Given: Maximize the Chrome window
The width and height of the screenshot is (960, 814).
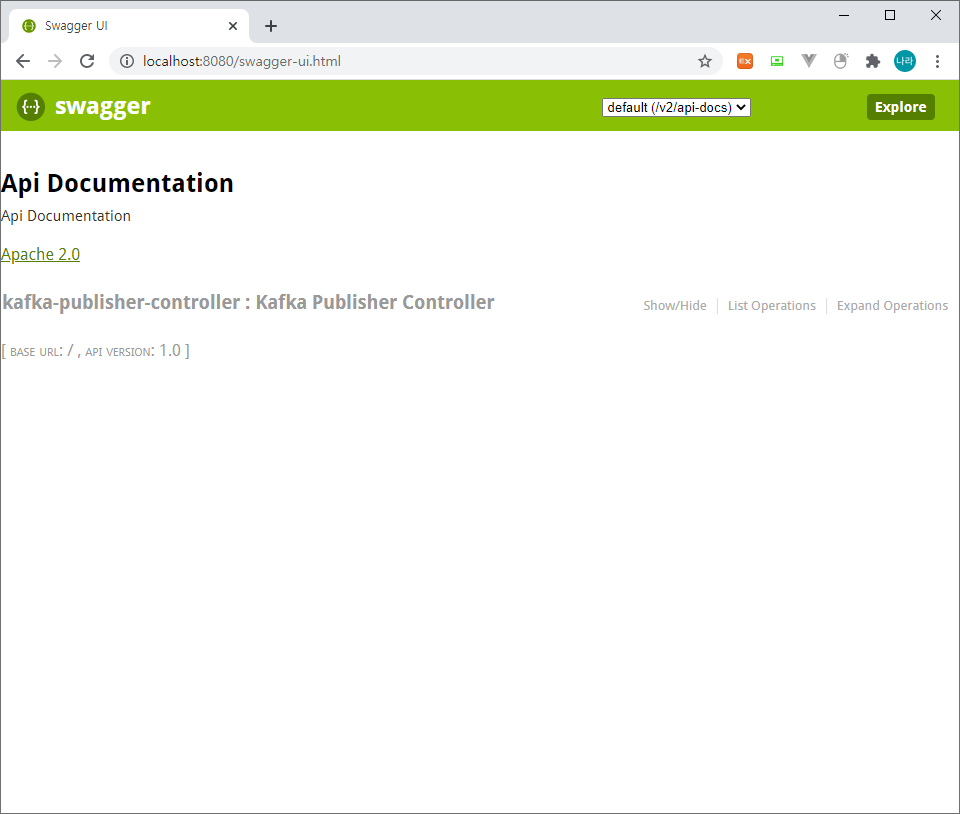Looking at the screenshot, I should [890, 15].
